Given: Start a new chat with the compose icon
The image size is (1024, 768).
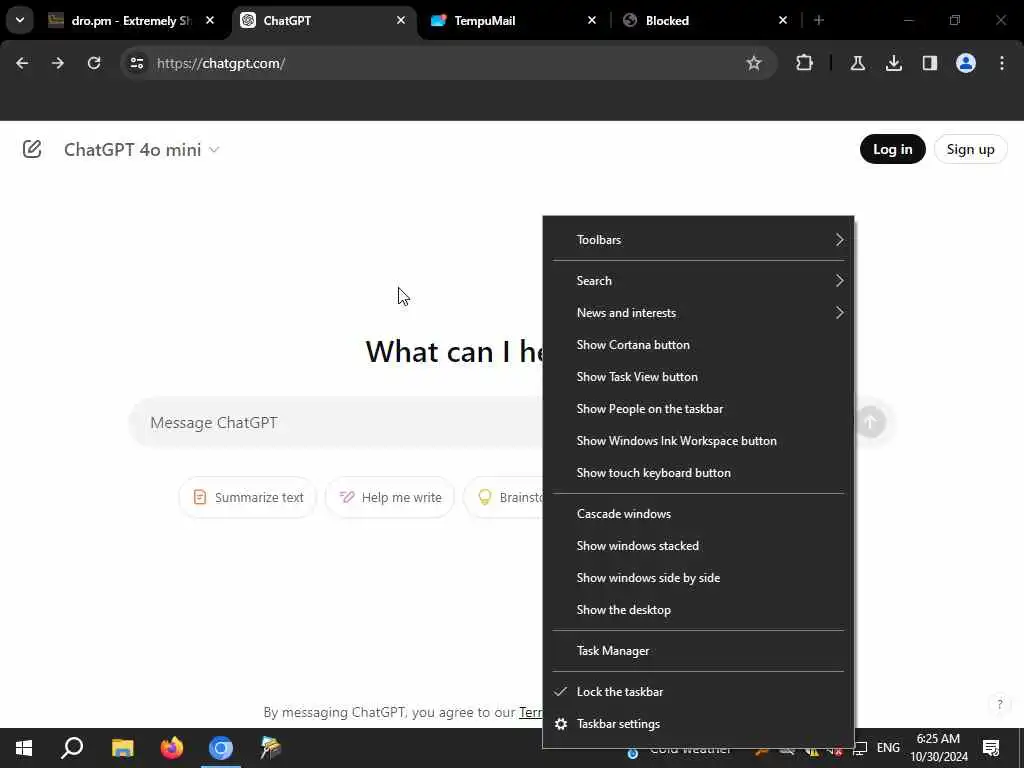Looking at the screenshot, I should pyautogui.click(x=31, y=150).
